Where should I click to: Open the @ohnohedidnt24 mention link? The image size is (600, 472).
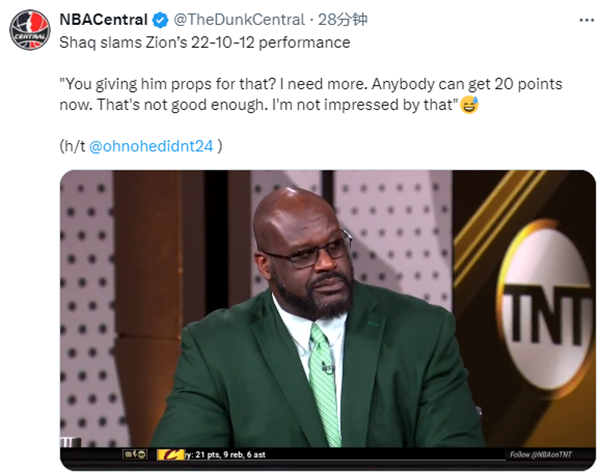point(151,146)
